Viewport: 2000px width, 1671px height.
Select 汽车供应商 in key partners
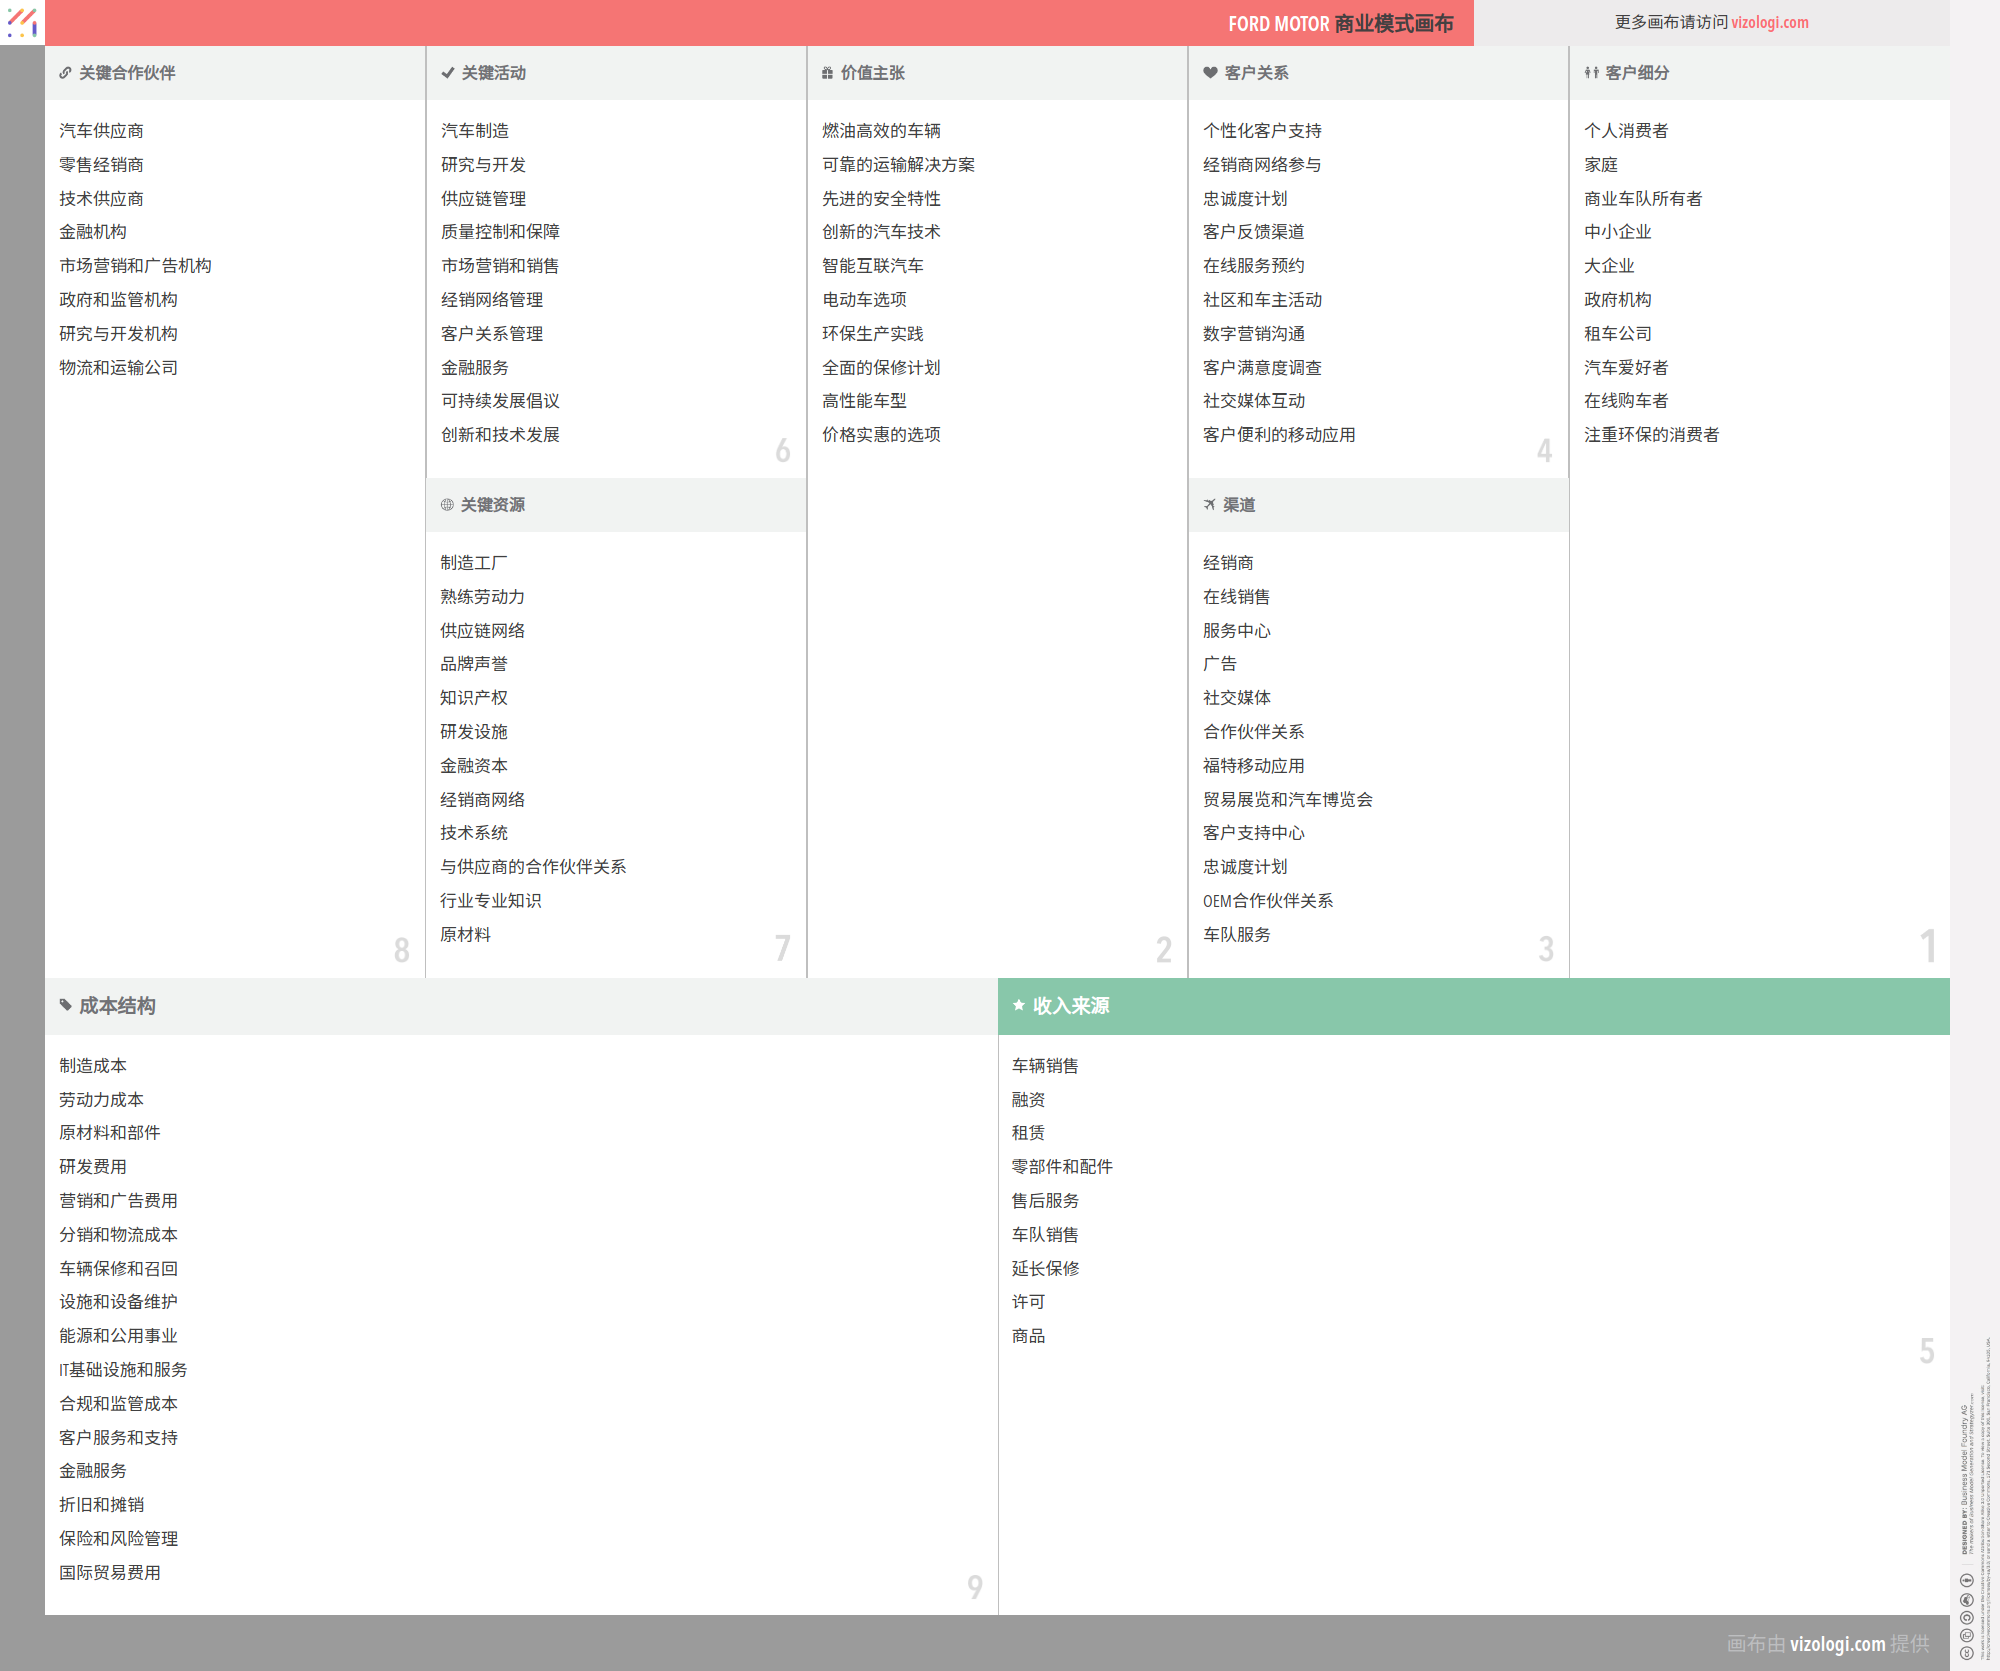click(x=101, y=131)
